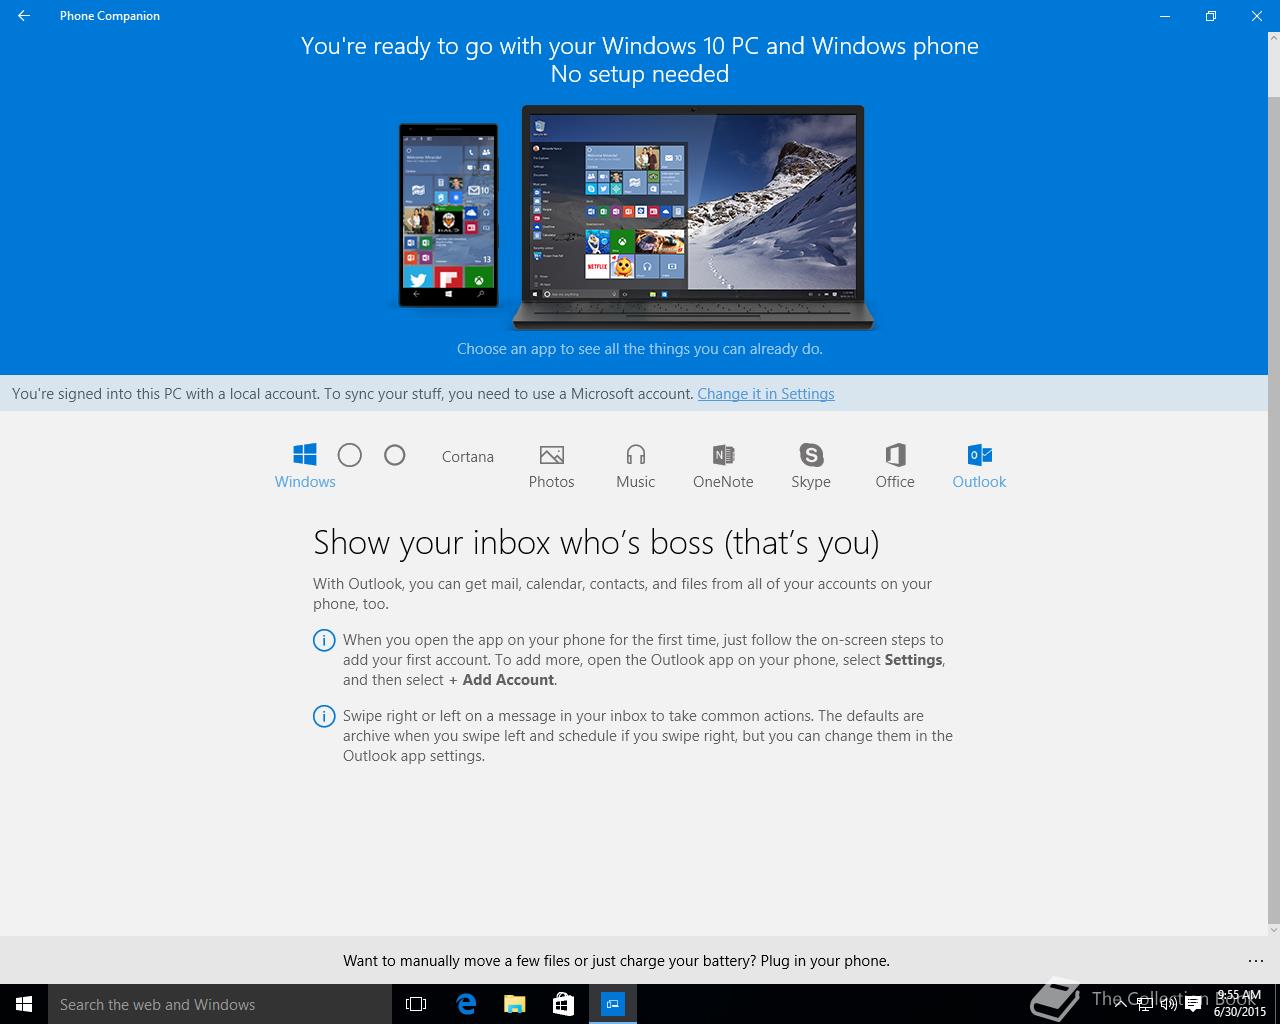Open File Explorer from the taskbar
Image resolution: width=1280 pixels, height=1024 pixels.
pos(514,1004)
